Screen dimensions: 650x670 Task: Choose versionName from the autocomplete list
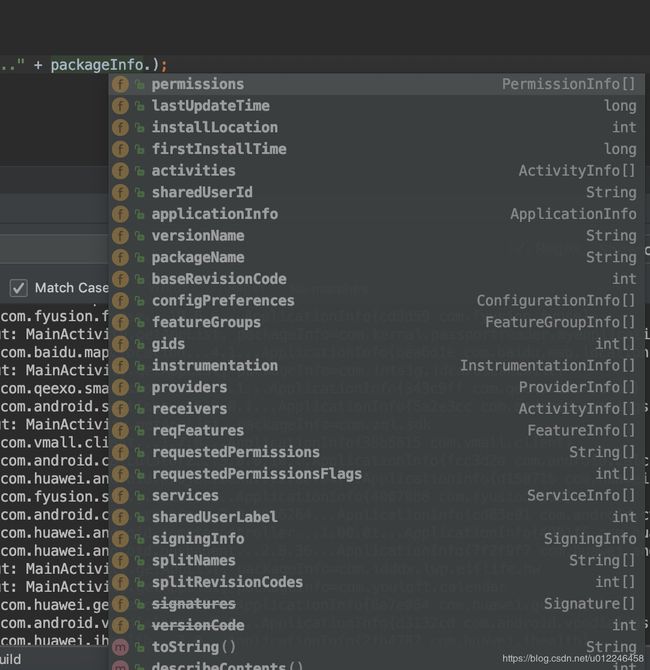(x=376, y=236)
